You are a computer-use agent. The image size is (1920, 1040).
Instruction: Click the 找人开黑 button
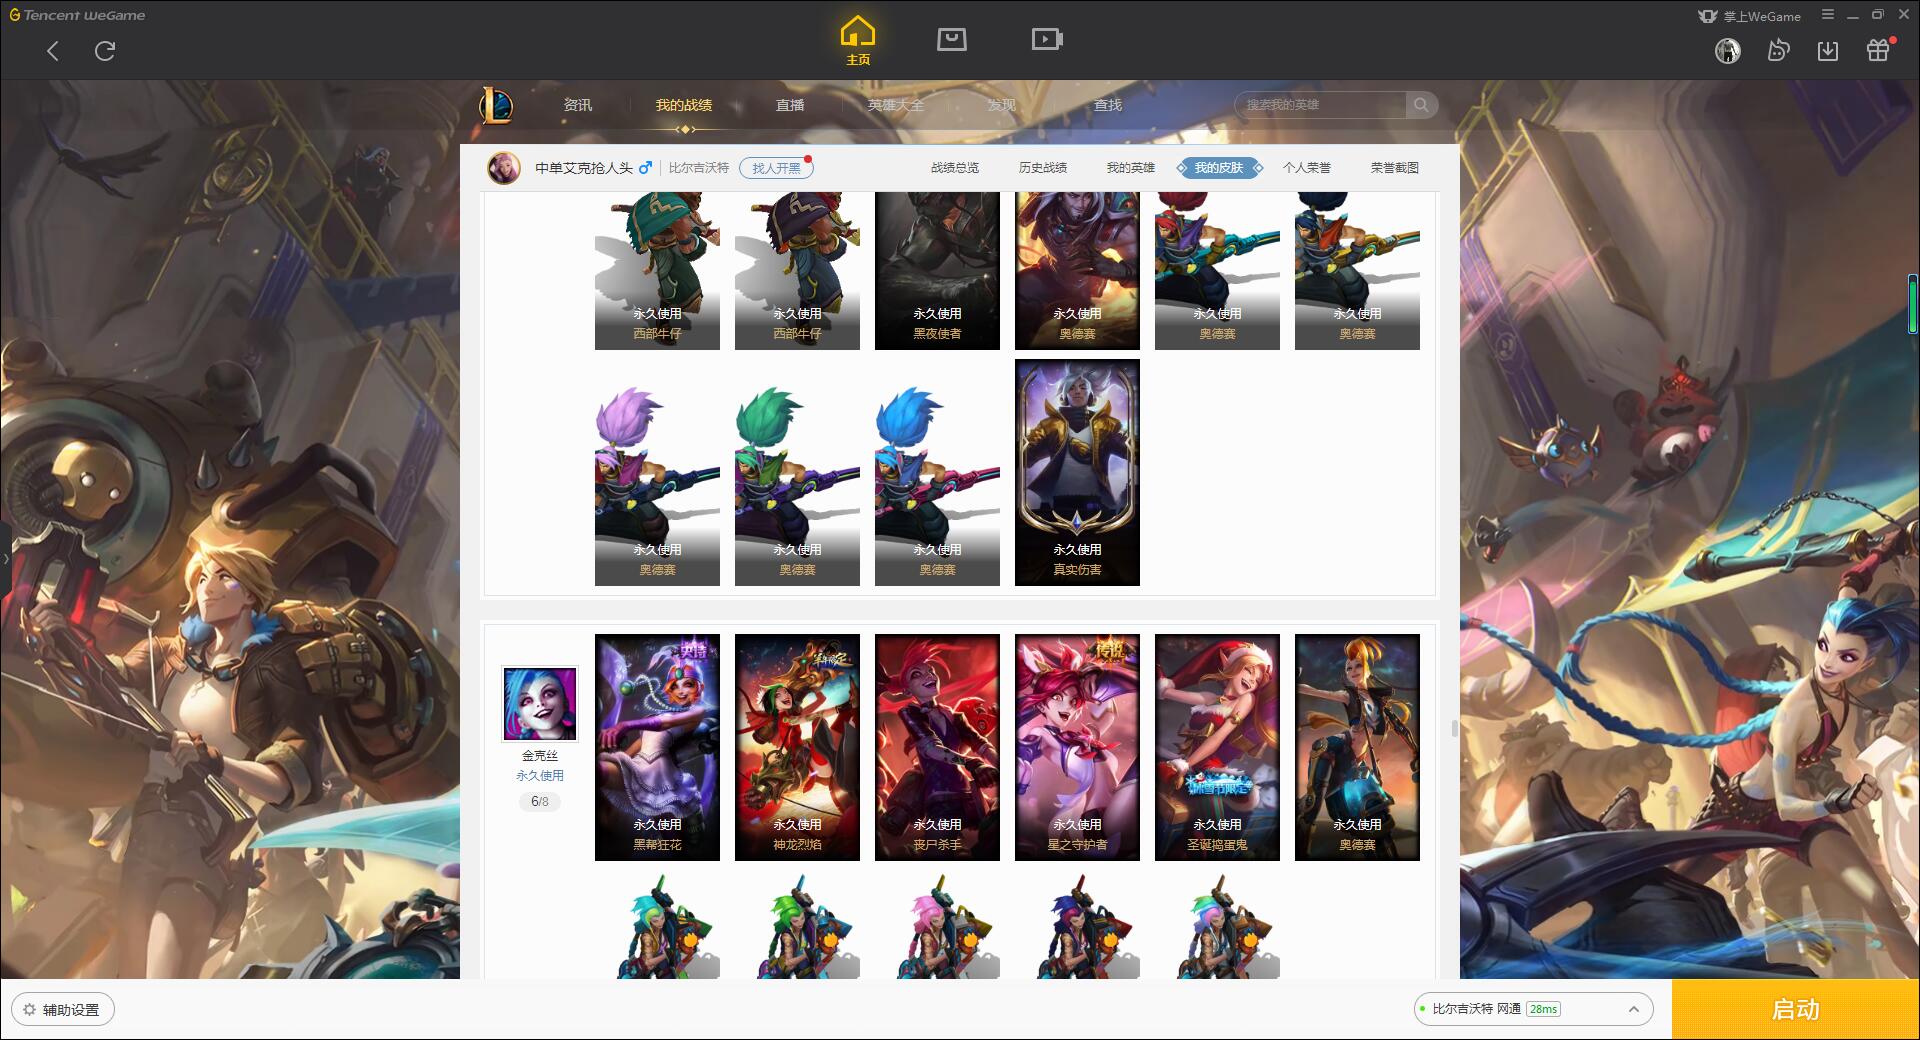(776, 168)
